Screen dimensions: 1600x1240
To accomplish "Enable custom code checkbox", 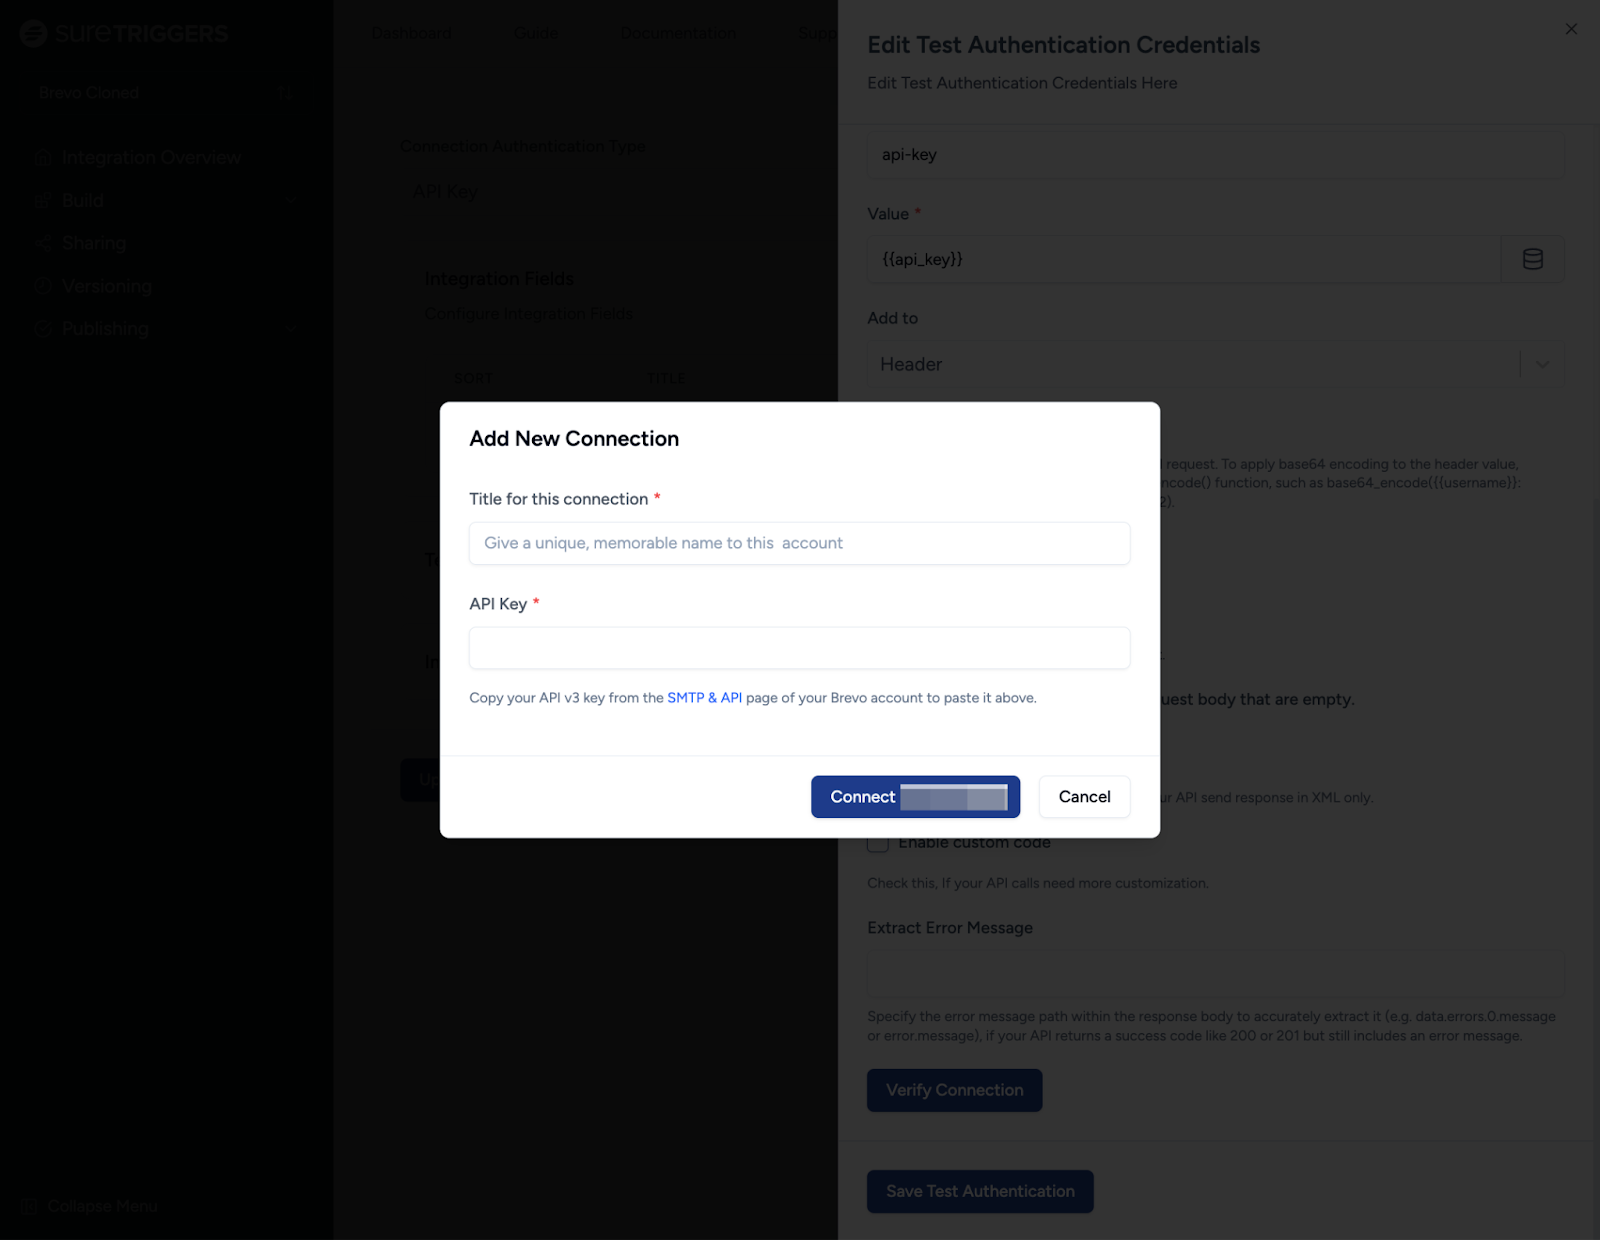I will tap(877, 843).
